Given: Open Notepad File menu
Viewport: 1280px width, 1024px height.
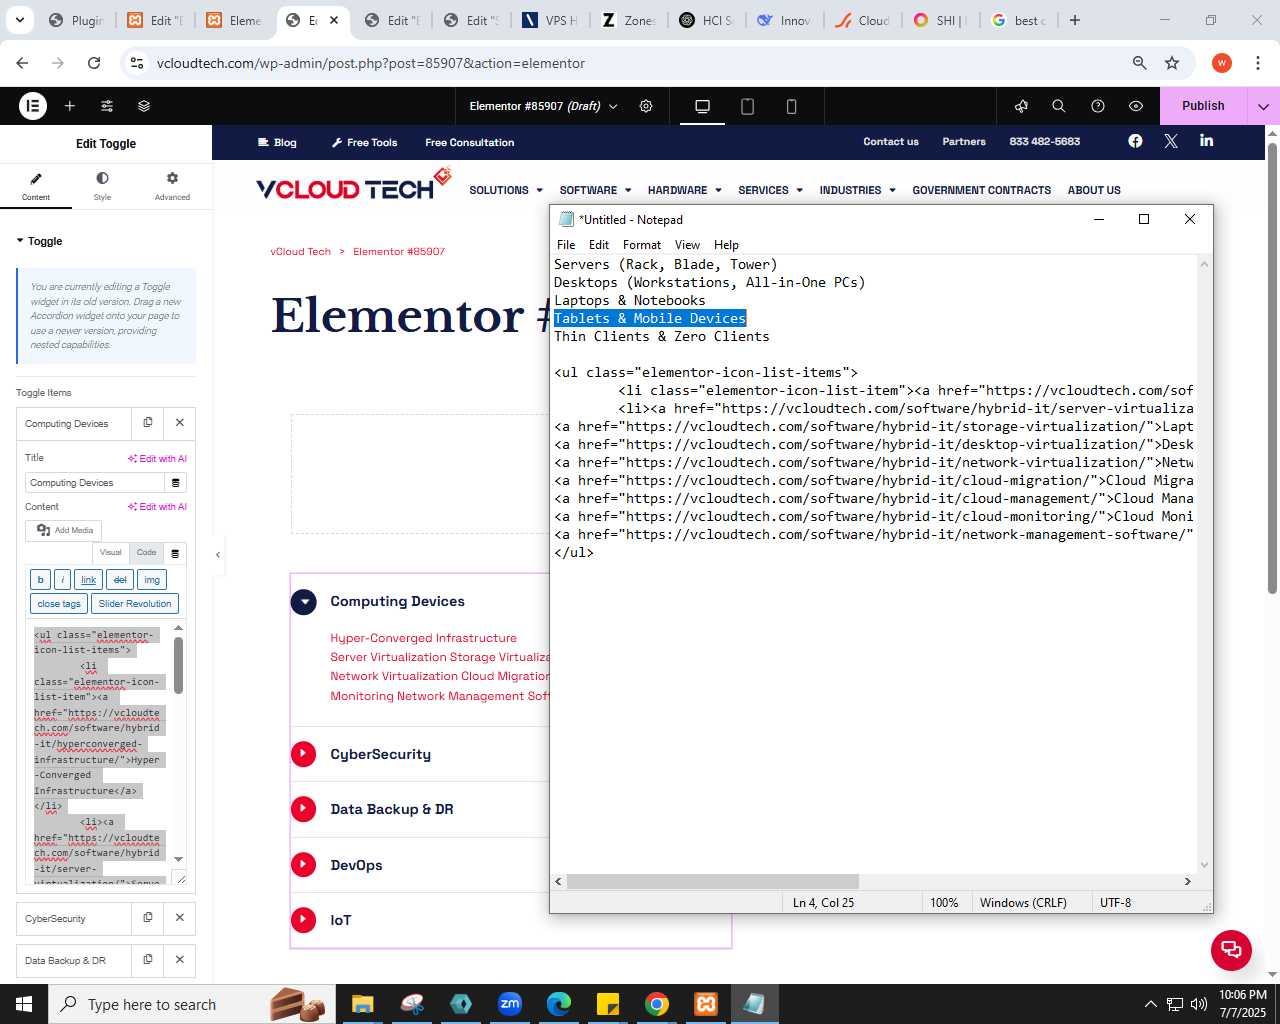Looking at the screenshot, I should tap(566, 245).
